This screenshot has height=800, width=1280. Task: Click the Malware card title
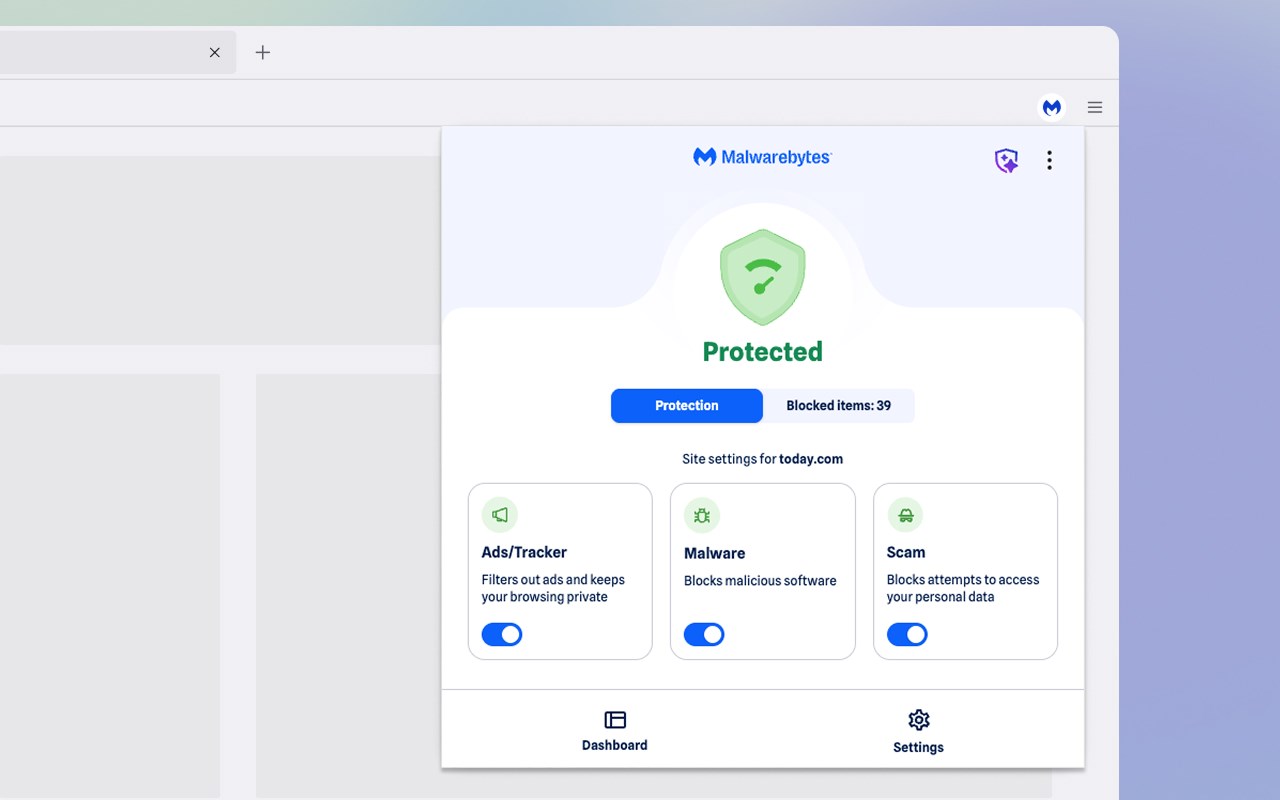pyautogui.click(x=714, y=553)
